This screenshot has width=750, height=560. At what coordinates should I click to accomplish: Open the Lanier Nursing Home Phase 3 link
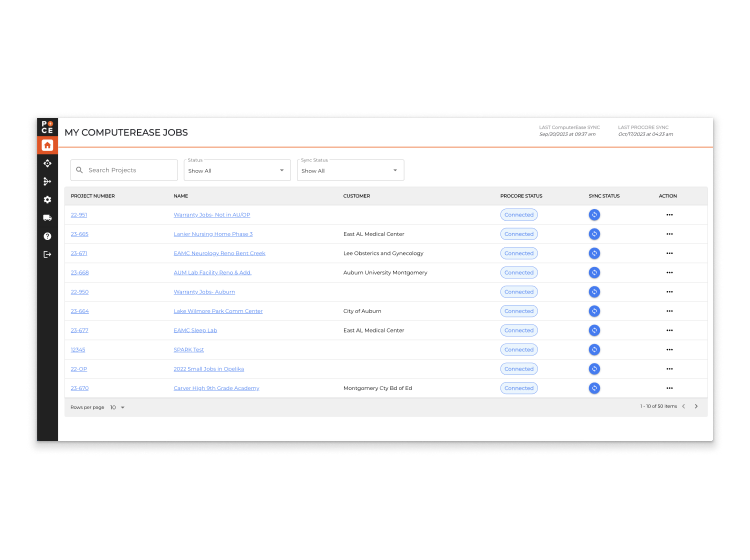213,234
